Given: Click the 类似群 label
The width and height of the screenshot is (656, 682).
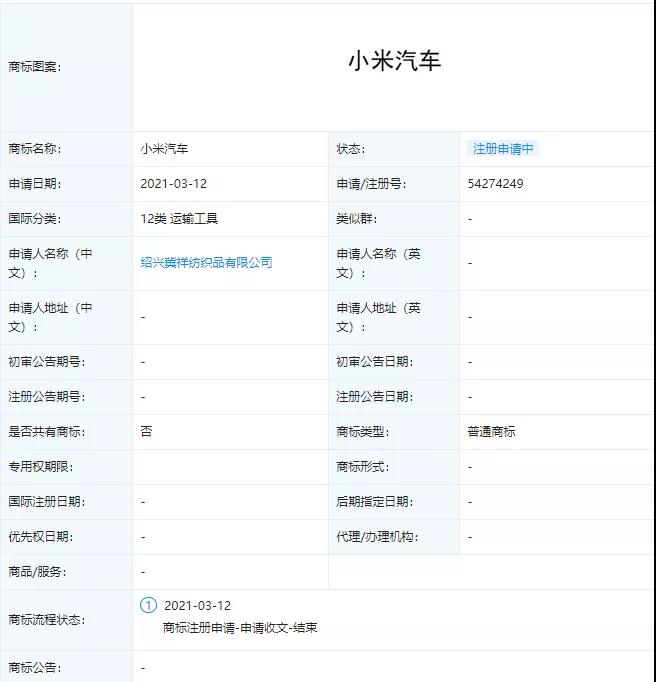Looking at the screenshot, I should (357, 218).
